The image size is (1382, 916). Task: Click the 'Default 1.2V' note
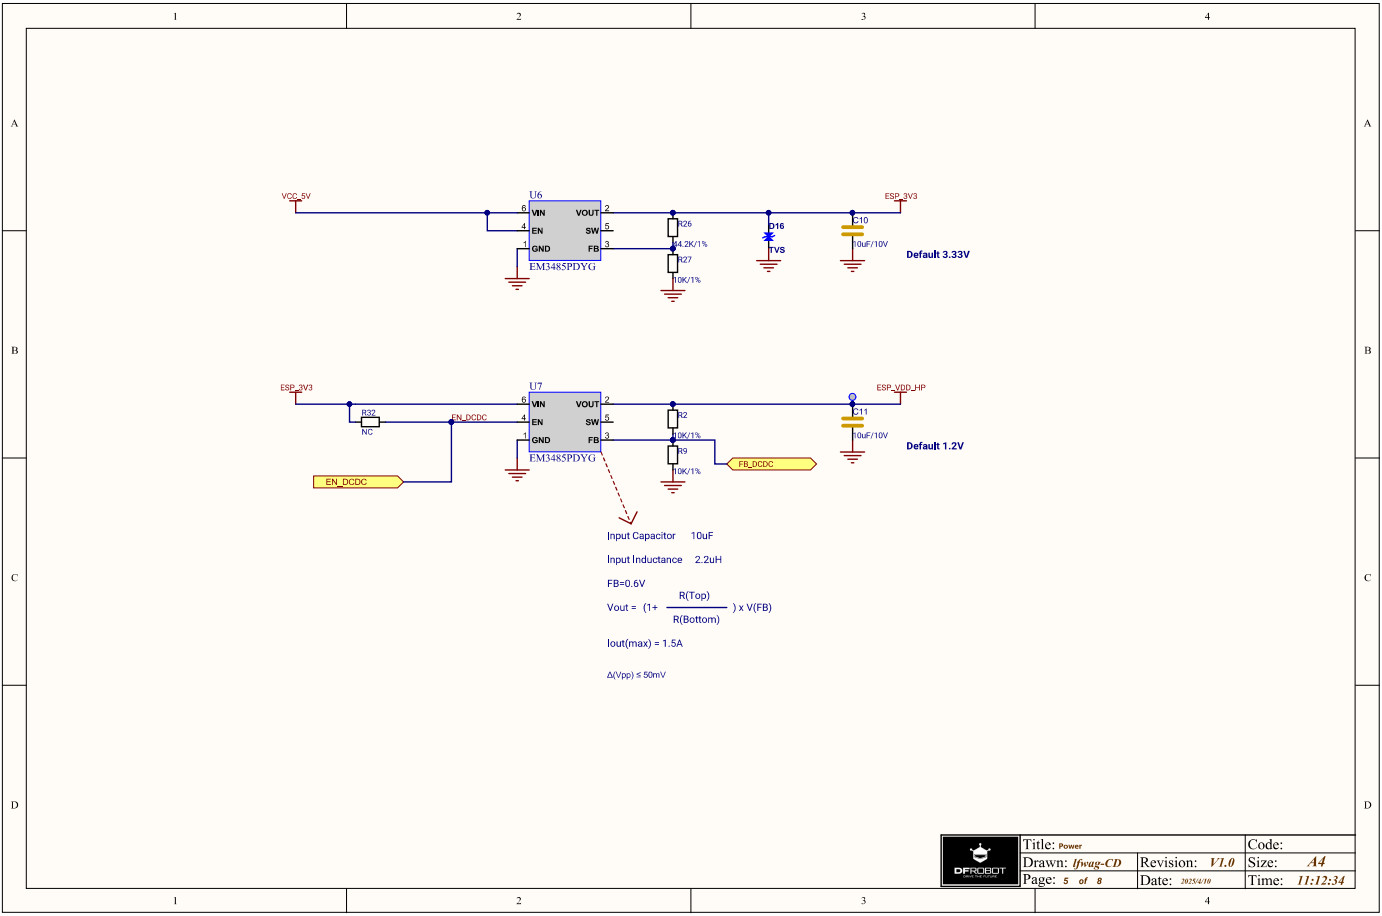point(935,446)
